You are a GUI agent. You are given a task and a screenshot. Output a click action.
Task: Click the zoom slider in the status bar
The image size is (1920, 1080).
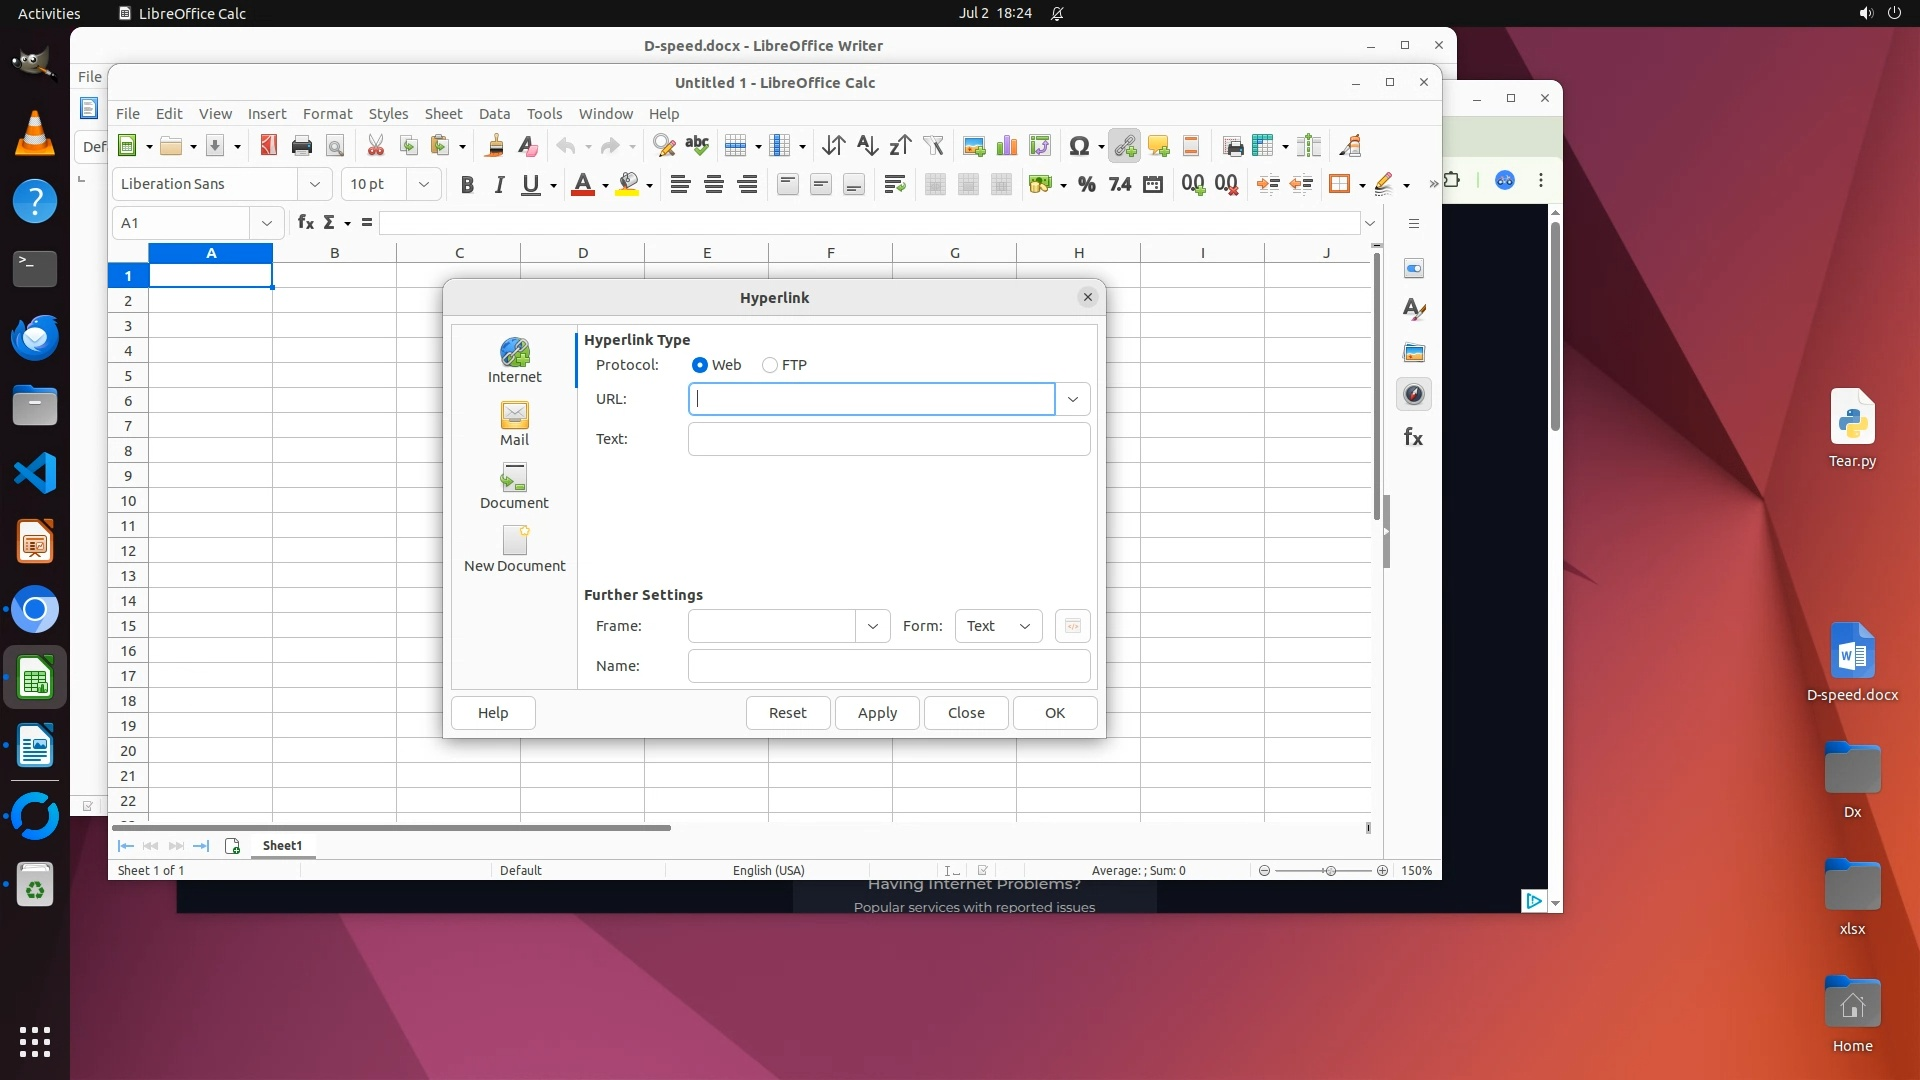pyautogui.click(x=1330, y=870)
